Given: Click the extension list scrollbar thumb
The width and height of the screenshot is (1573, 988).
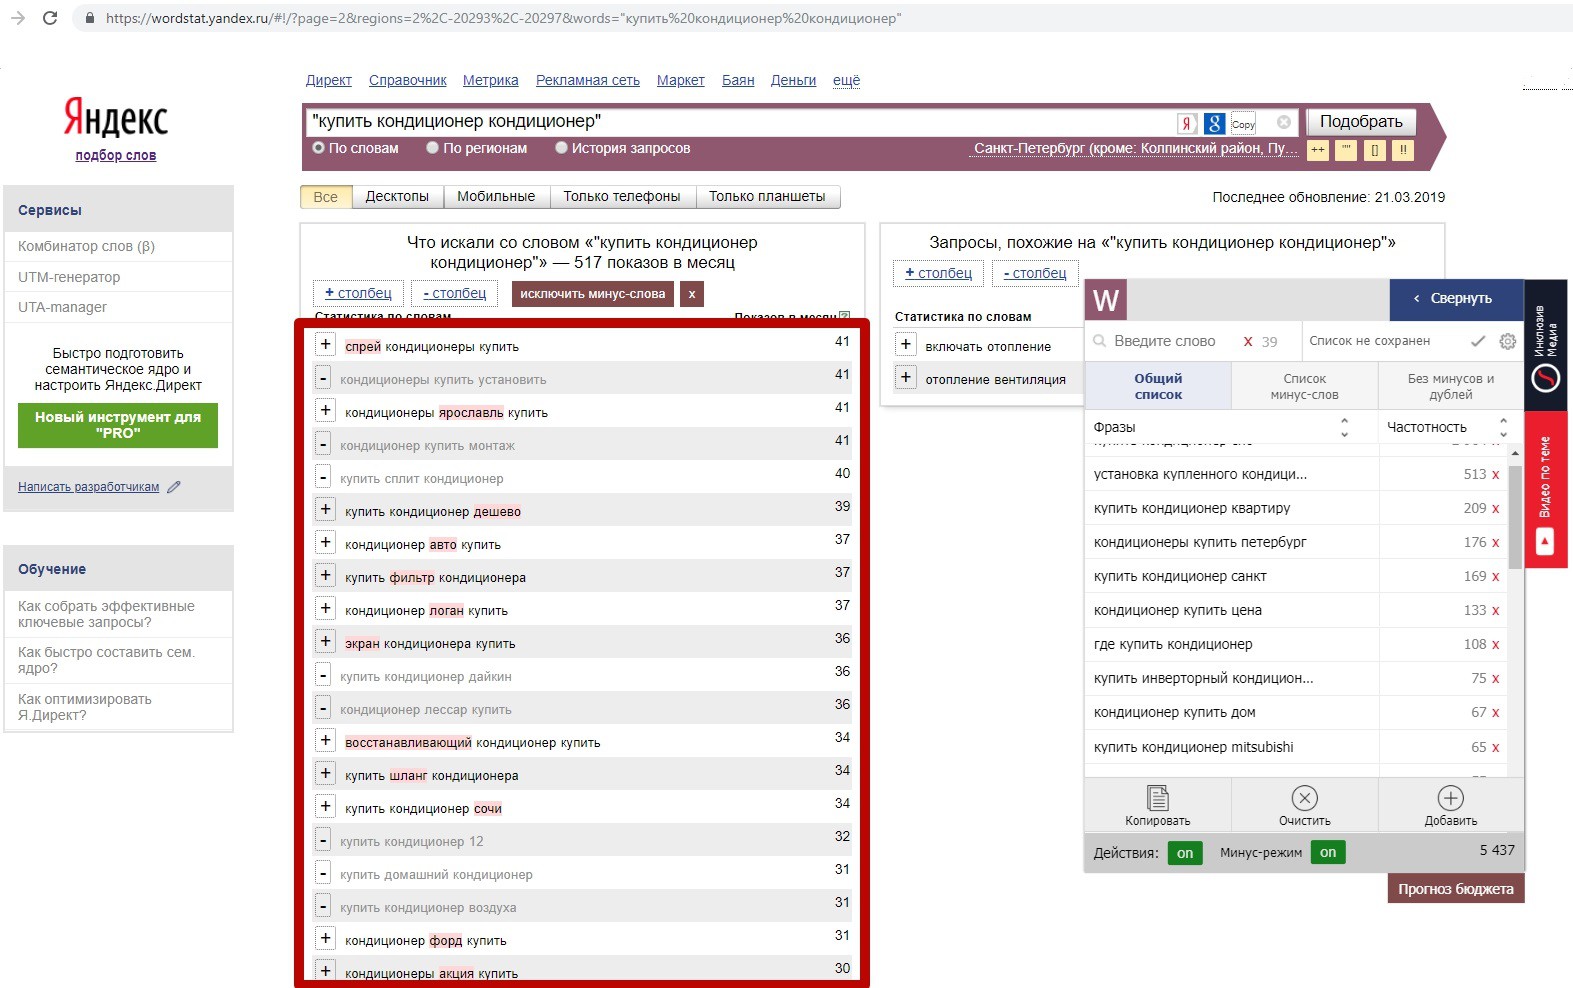Looking at the screenshot, I should (x=1515, y=517).
